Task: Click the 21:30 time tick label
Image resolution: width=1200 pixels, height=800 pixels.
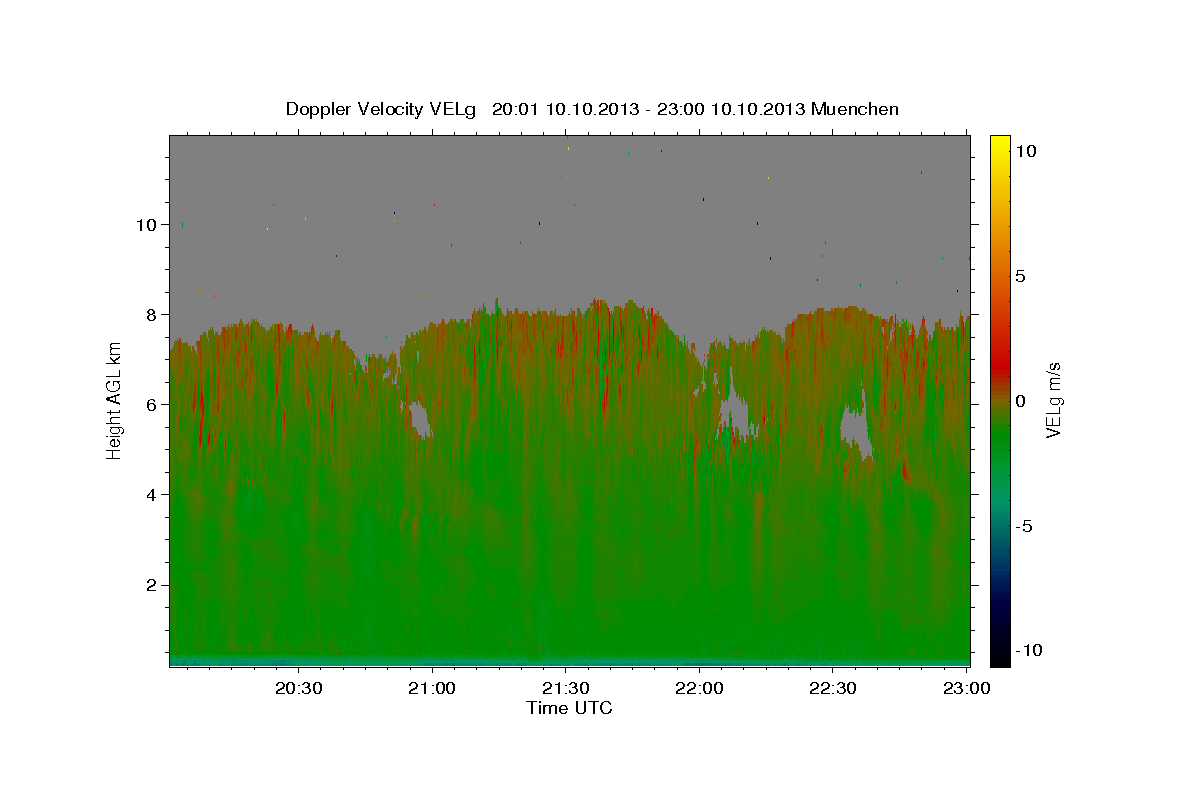Action: [x=565, y=688]
